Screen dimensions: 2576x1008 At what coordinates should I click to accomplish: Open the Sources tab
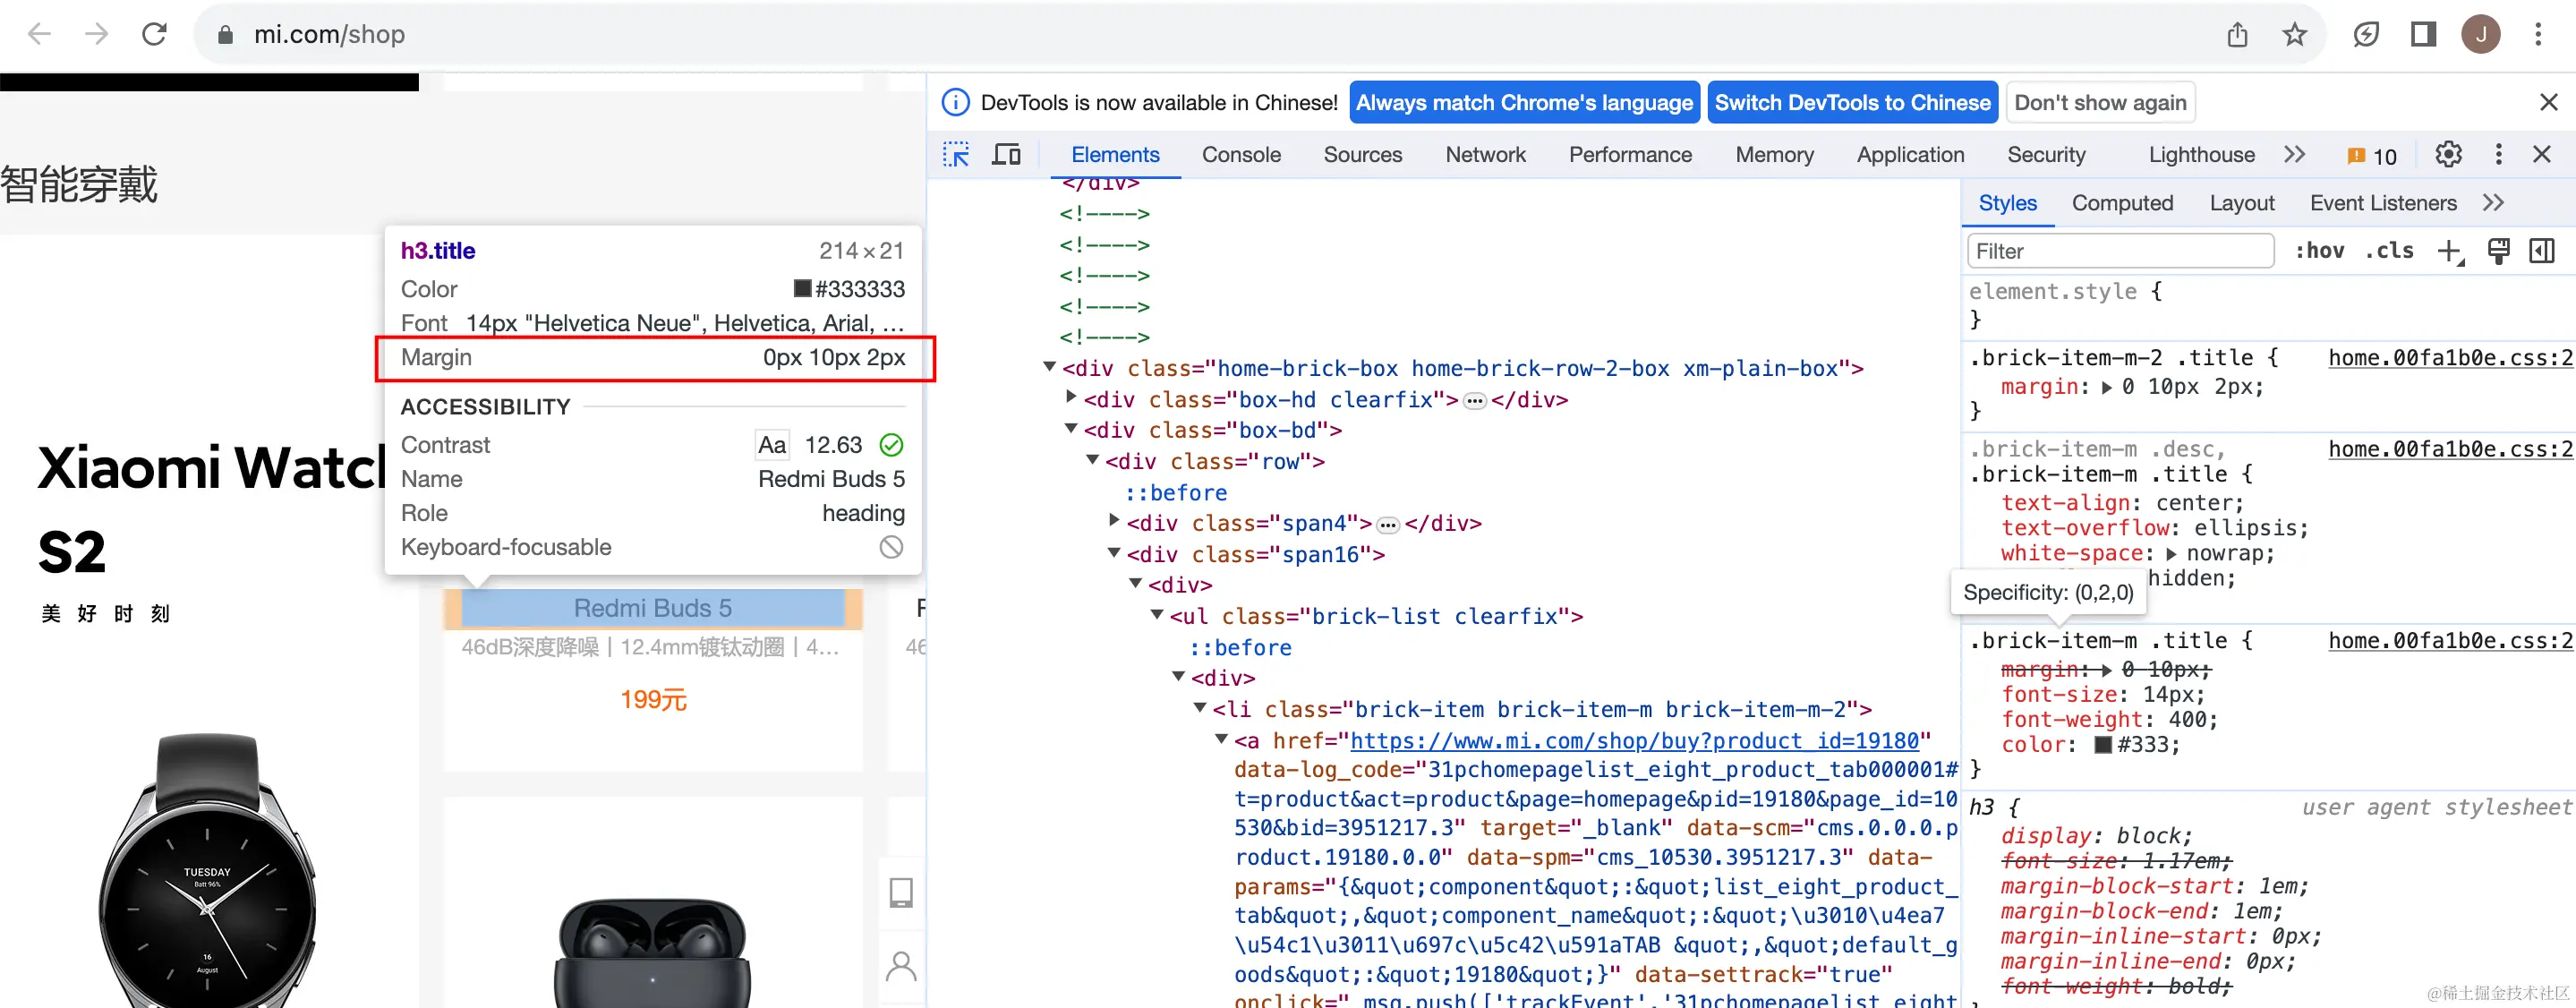point(1362,155)
